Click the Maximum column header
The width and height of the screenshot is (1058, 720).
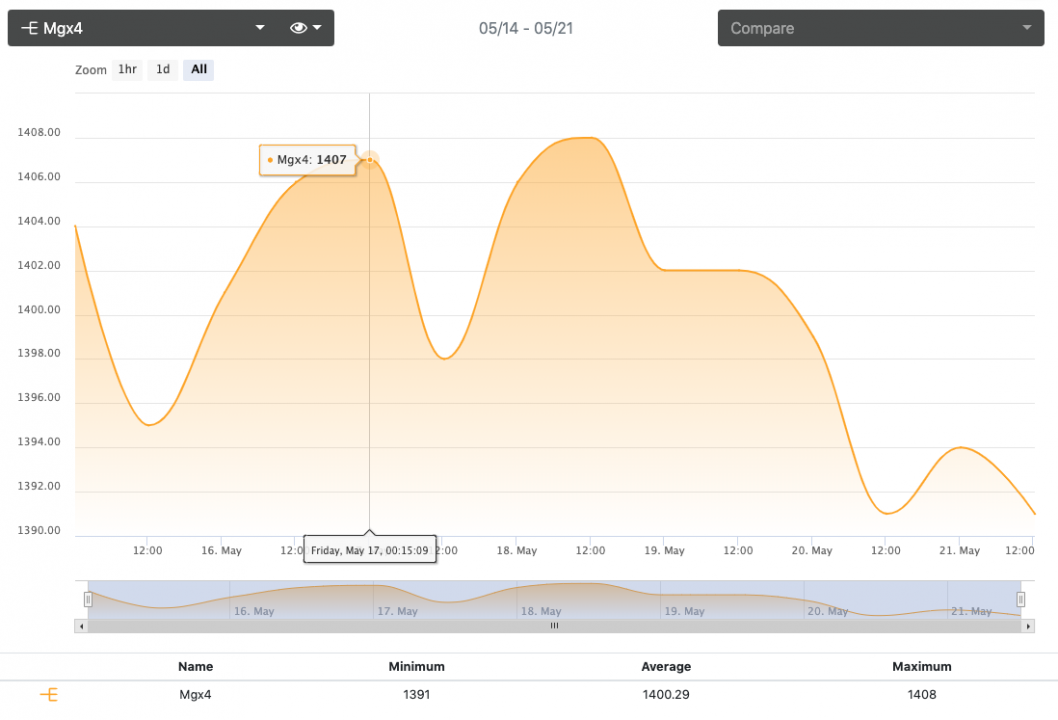coord(921,666)
